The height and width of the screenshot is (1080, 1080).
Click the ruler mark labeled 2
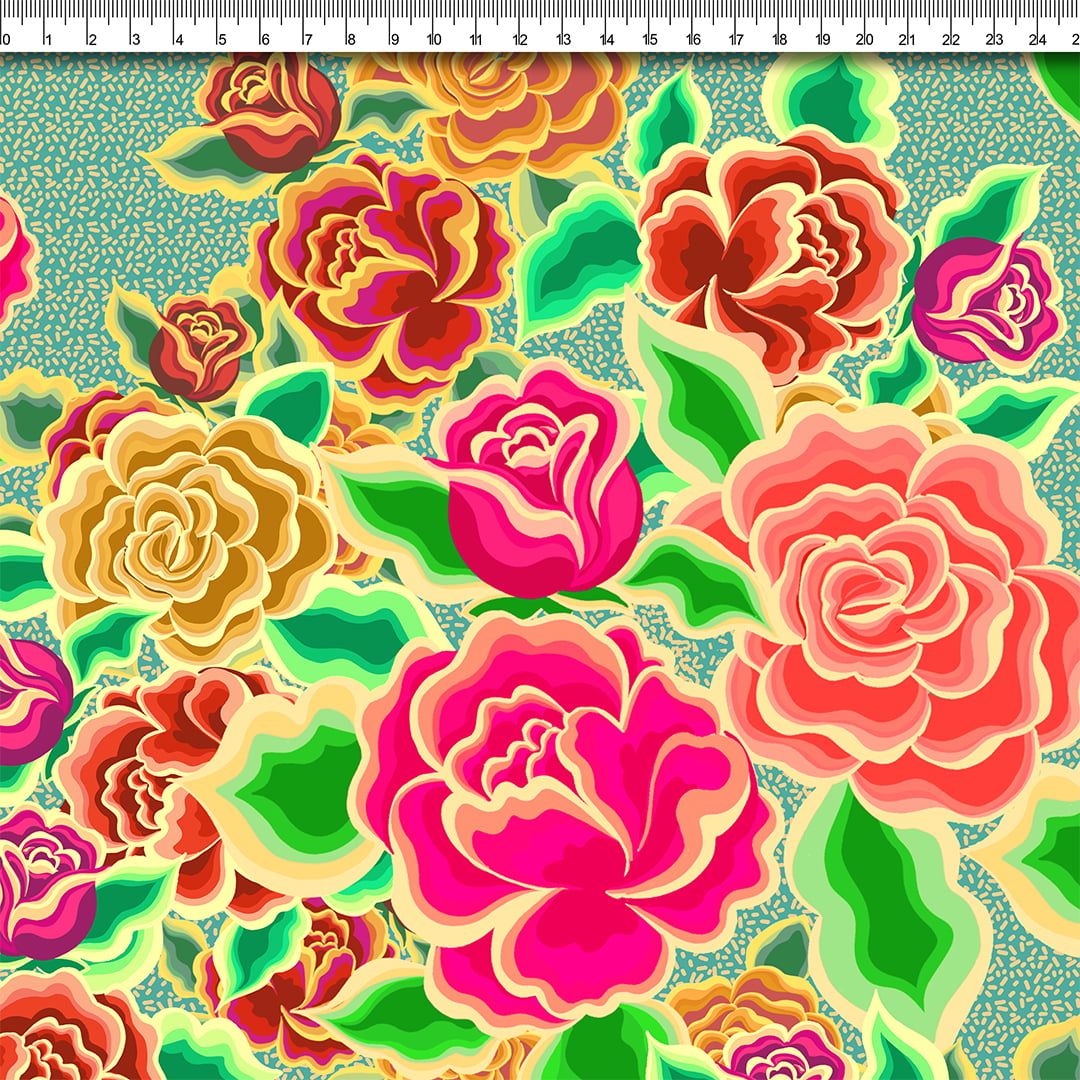click(x=92, y=40)
